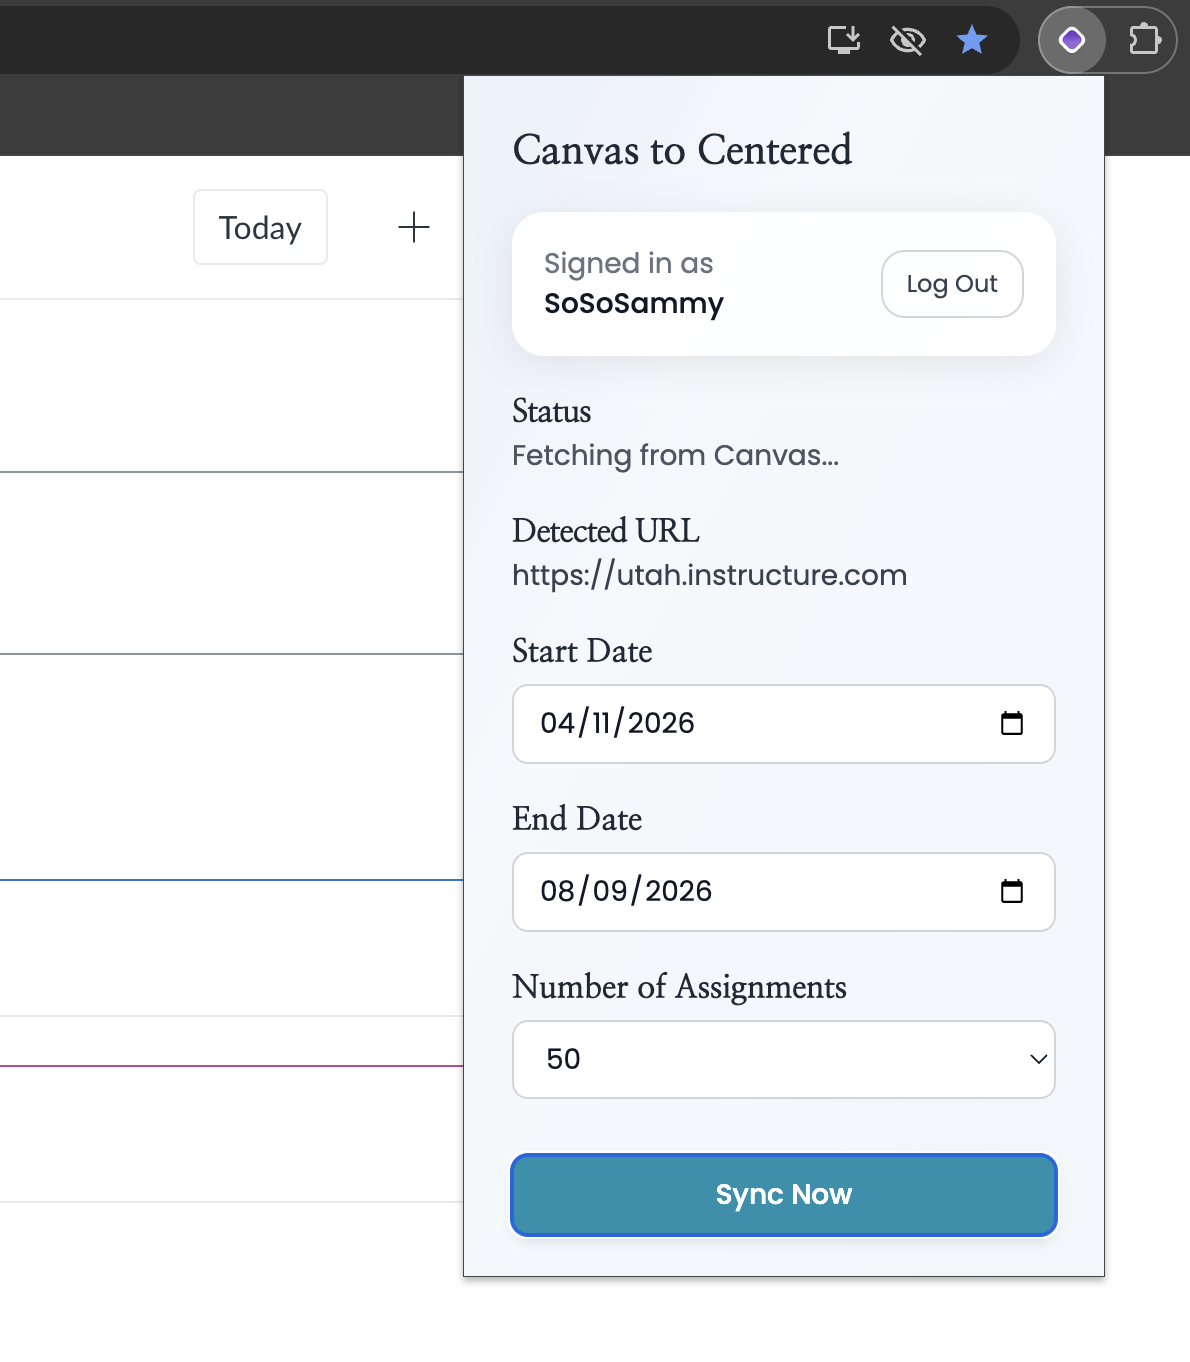
Task: Open calendar picker for Start Date
Action: 1012,723
